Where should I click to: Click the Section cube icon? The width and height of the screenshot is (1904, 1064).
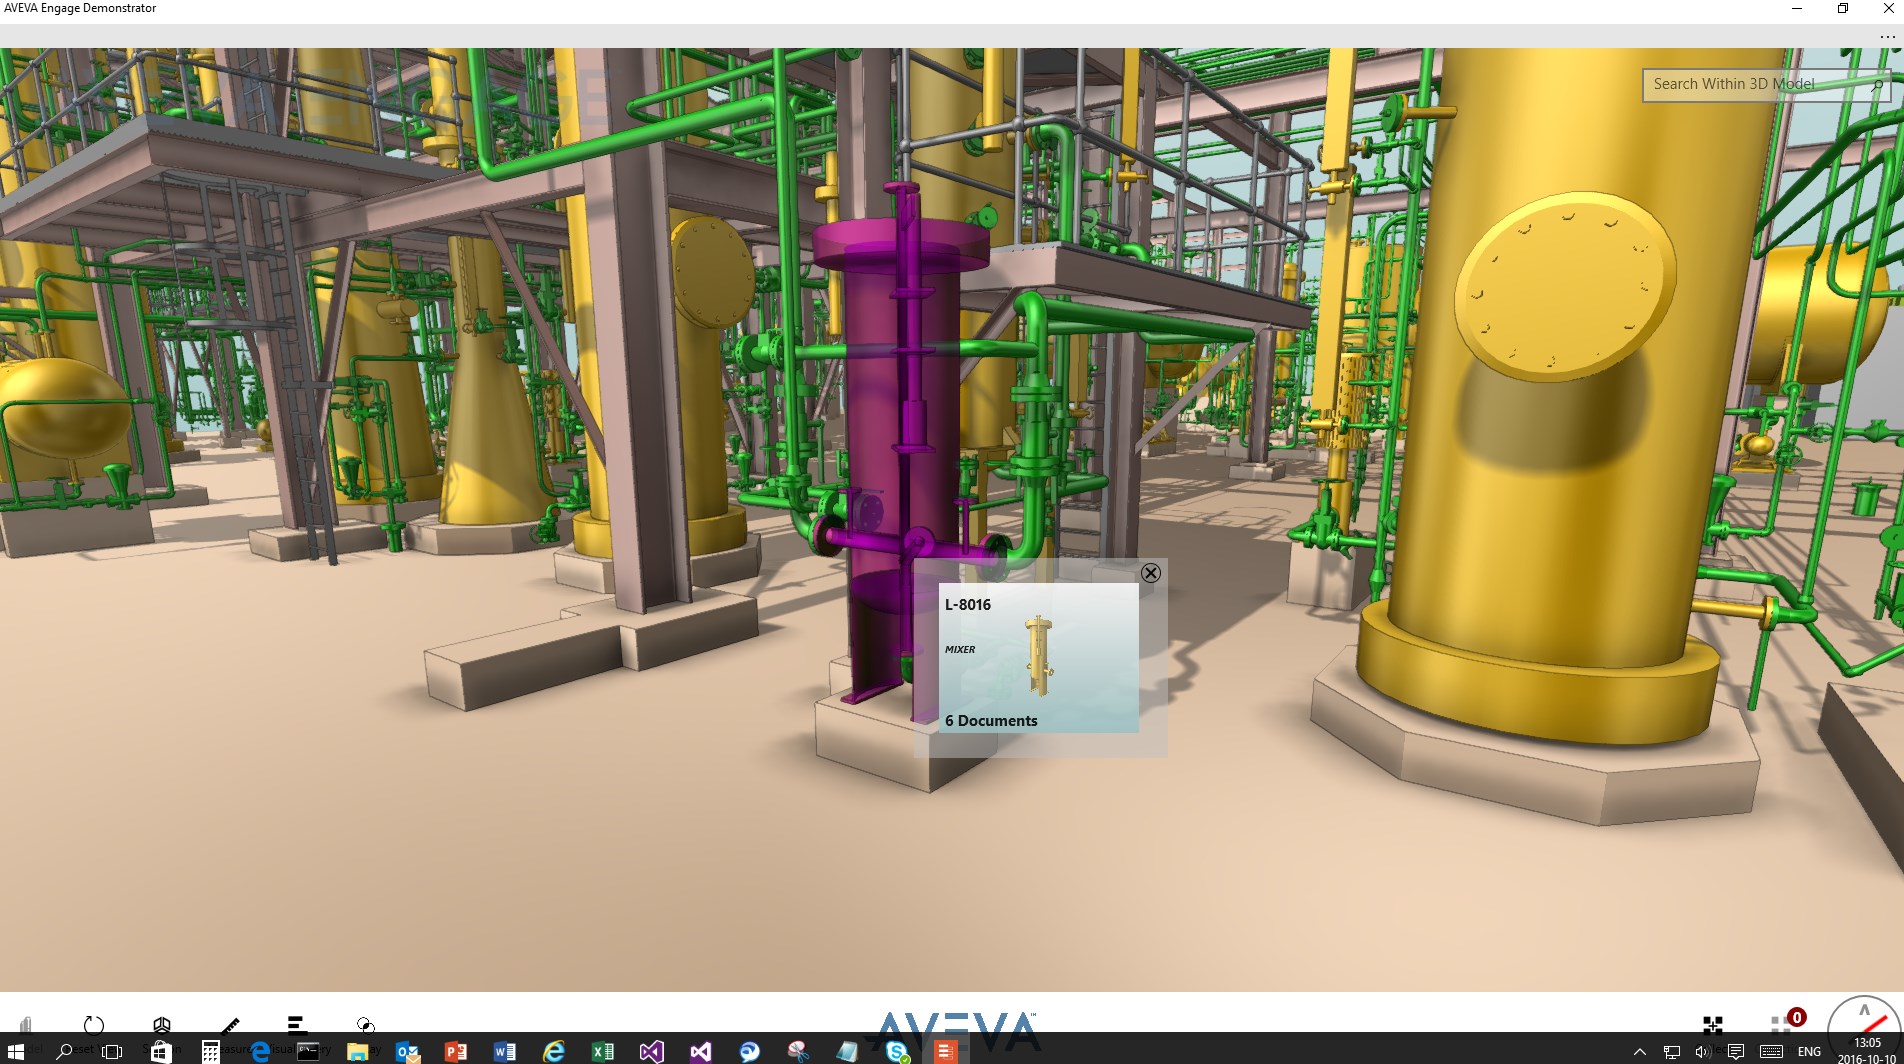click(162, 1025)
